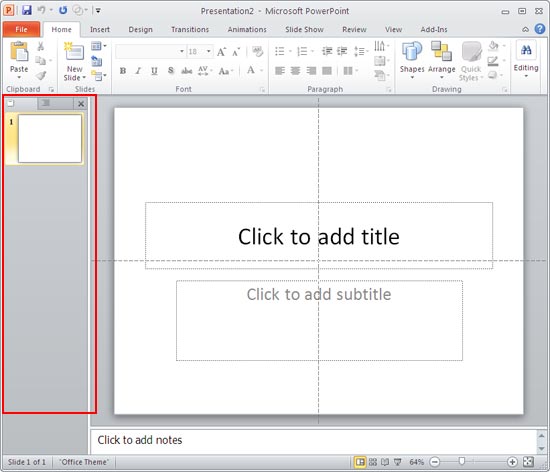Add a slide with New Slide icon
550x472 pixels.
[74, 52]
